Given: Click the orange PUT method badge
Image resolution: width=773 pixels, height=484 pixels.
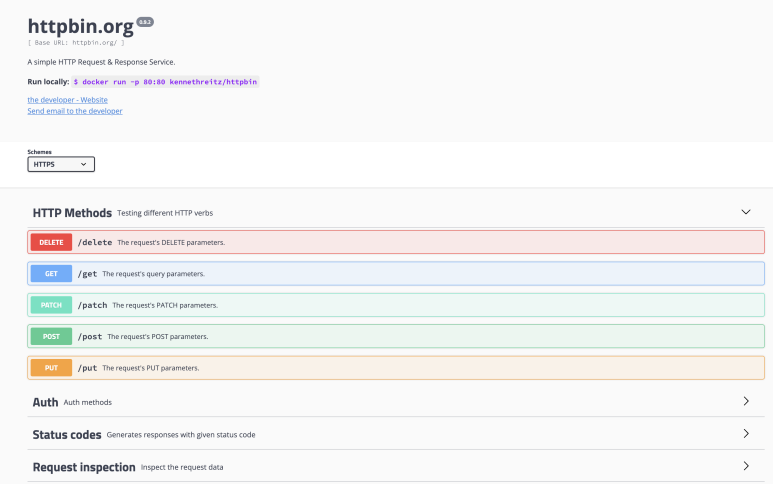Looking at the screenshot, I should tap(51, 368).
